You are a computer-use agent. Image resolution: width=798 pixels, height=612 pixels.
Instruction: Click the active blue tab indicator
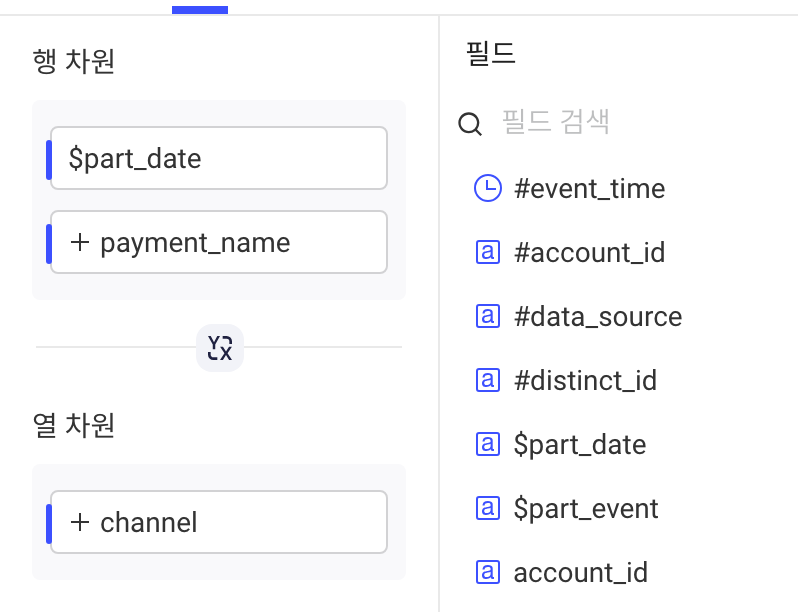click(x=200, y=10)
